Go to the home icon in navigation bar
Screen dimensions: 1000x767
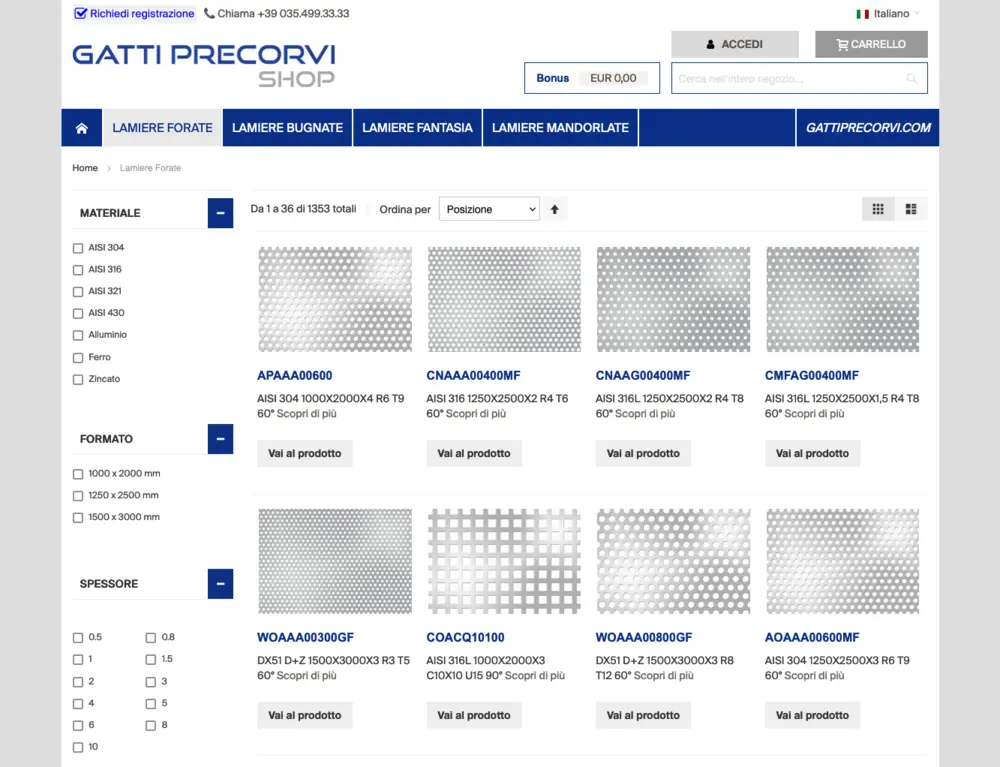pyautogui.click(x=82, y=128)
